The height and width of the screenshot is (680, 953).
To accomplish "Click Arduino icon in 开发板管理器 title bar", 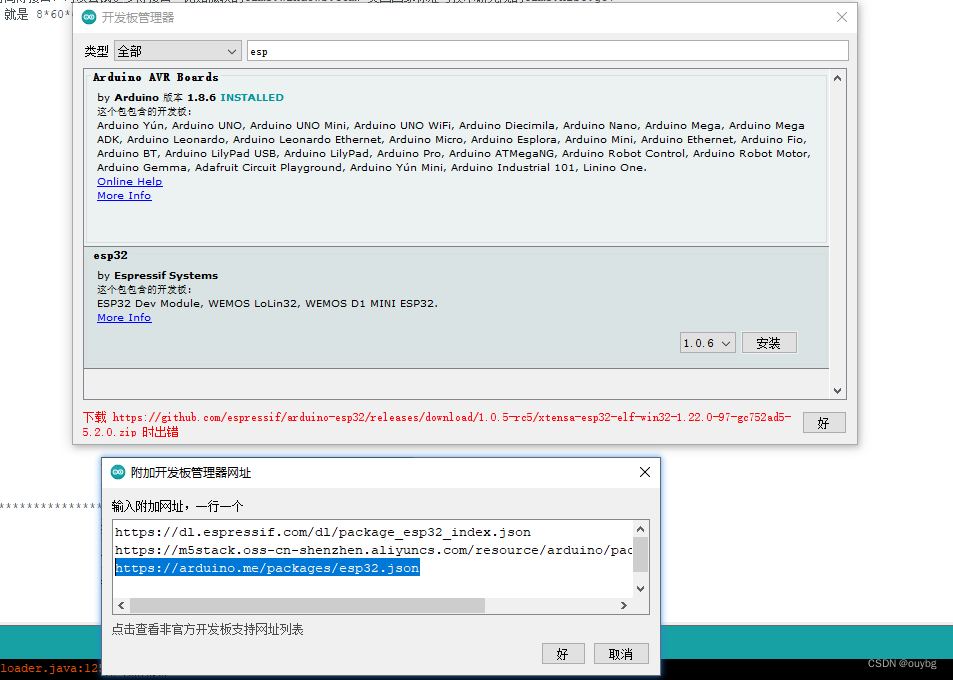I will [89, 17].
